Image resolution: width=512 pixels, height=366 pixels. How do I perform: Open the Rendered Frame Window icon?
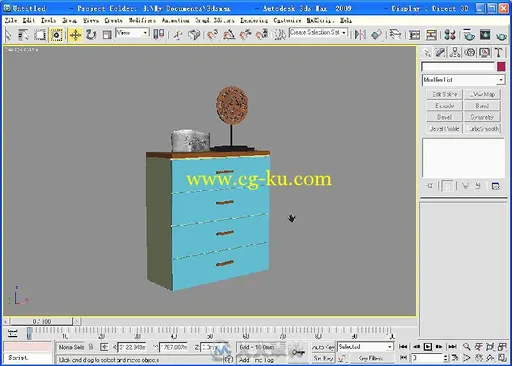coord(485,35)
